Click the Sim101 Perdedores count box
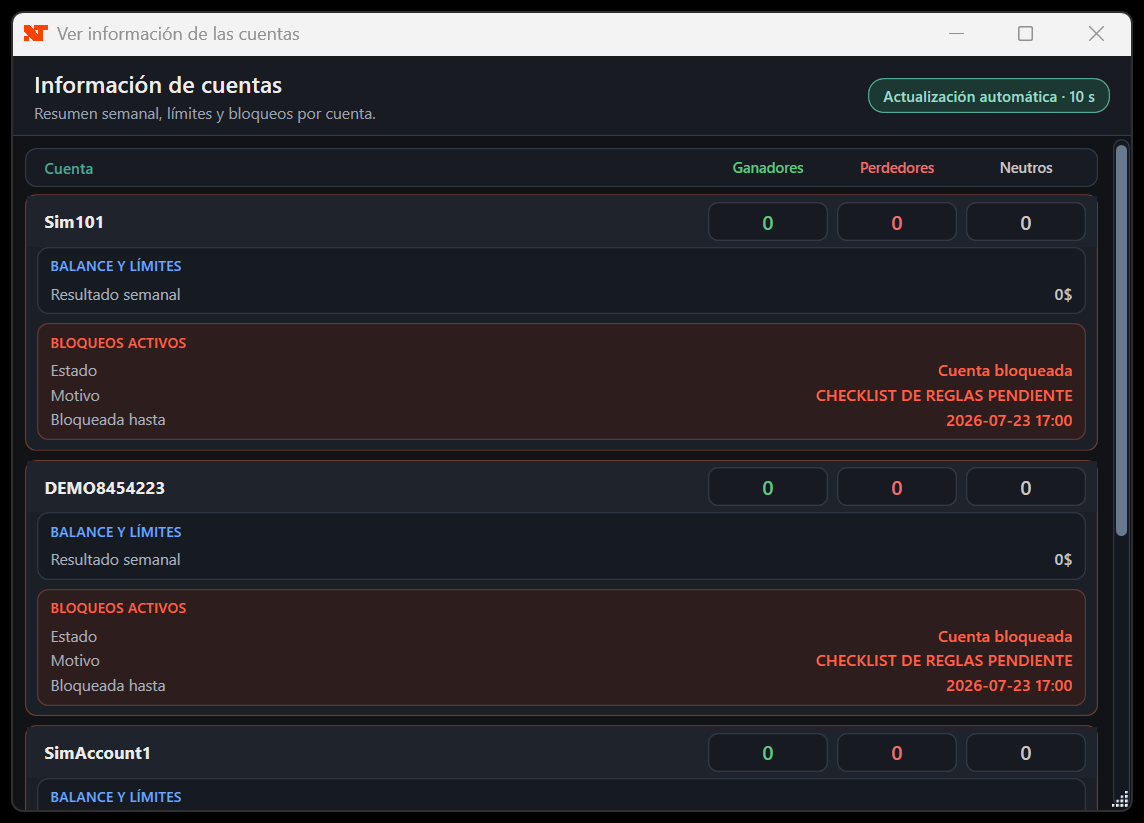The height and width of the screenshot is (823, 1144). [897, 222]
